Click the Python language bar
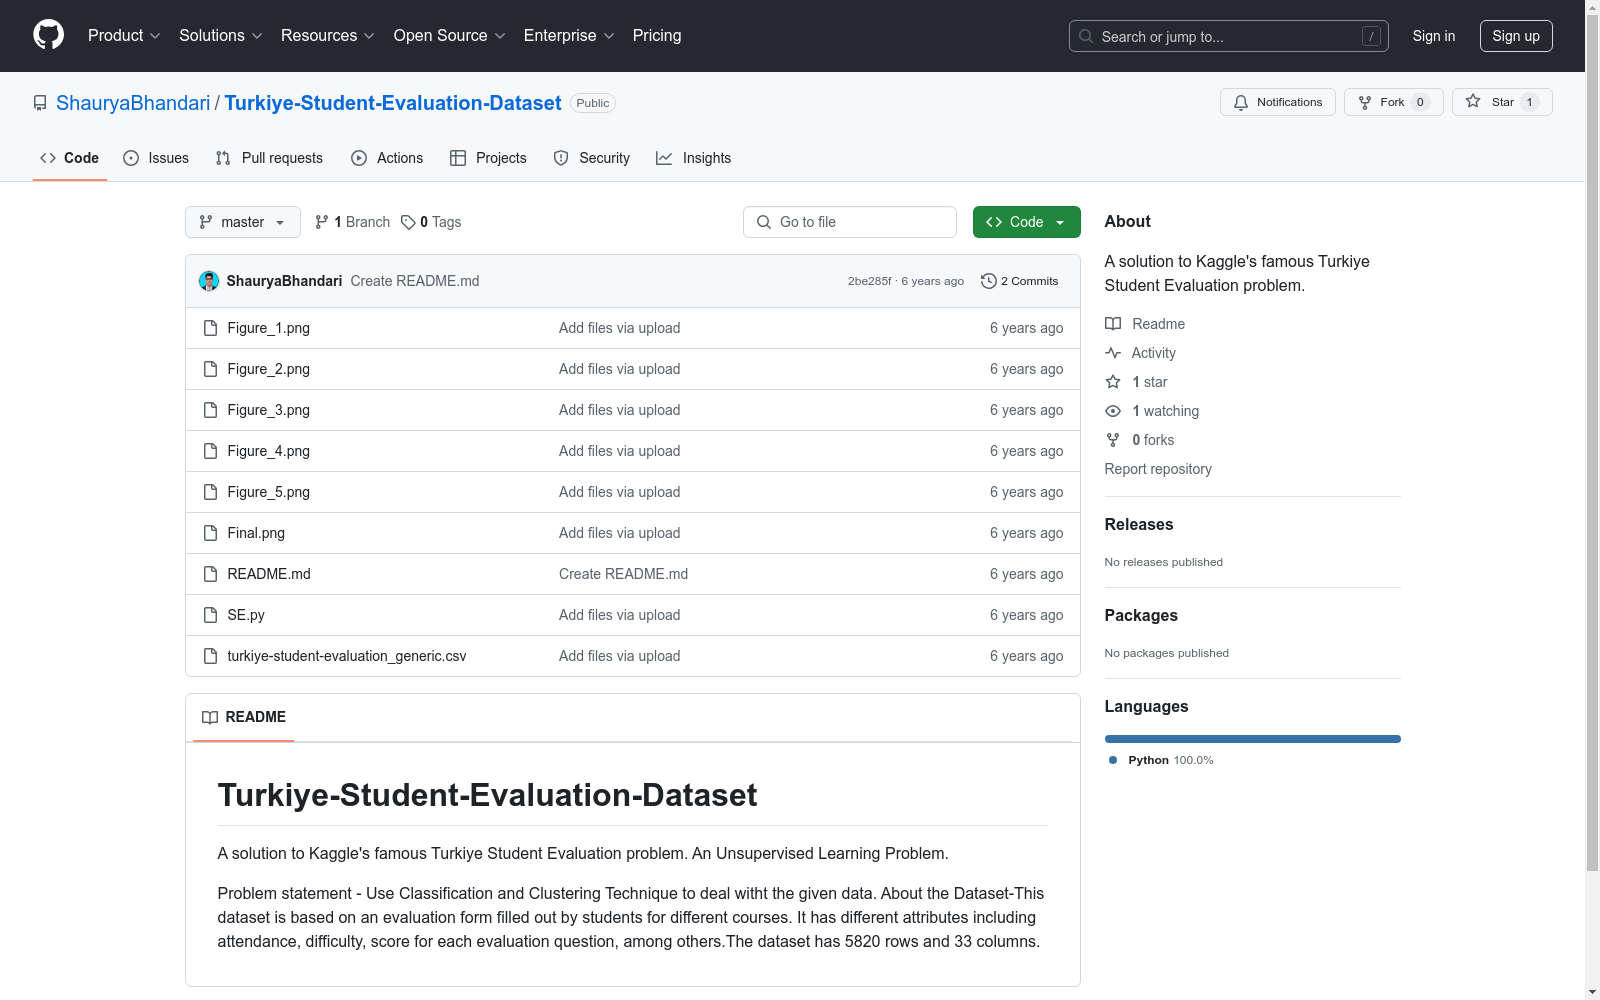This screenshot has height=1000, width=1600. (x=1252, y=738)
